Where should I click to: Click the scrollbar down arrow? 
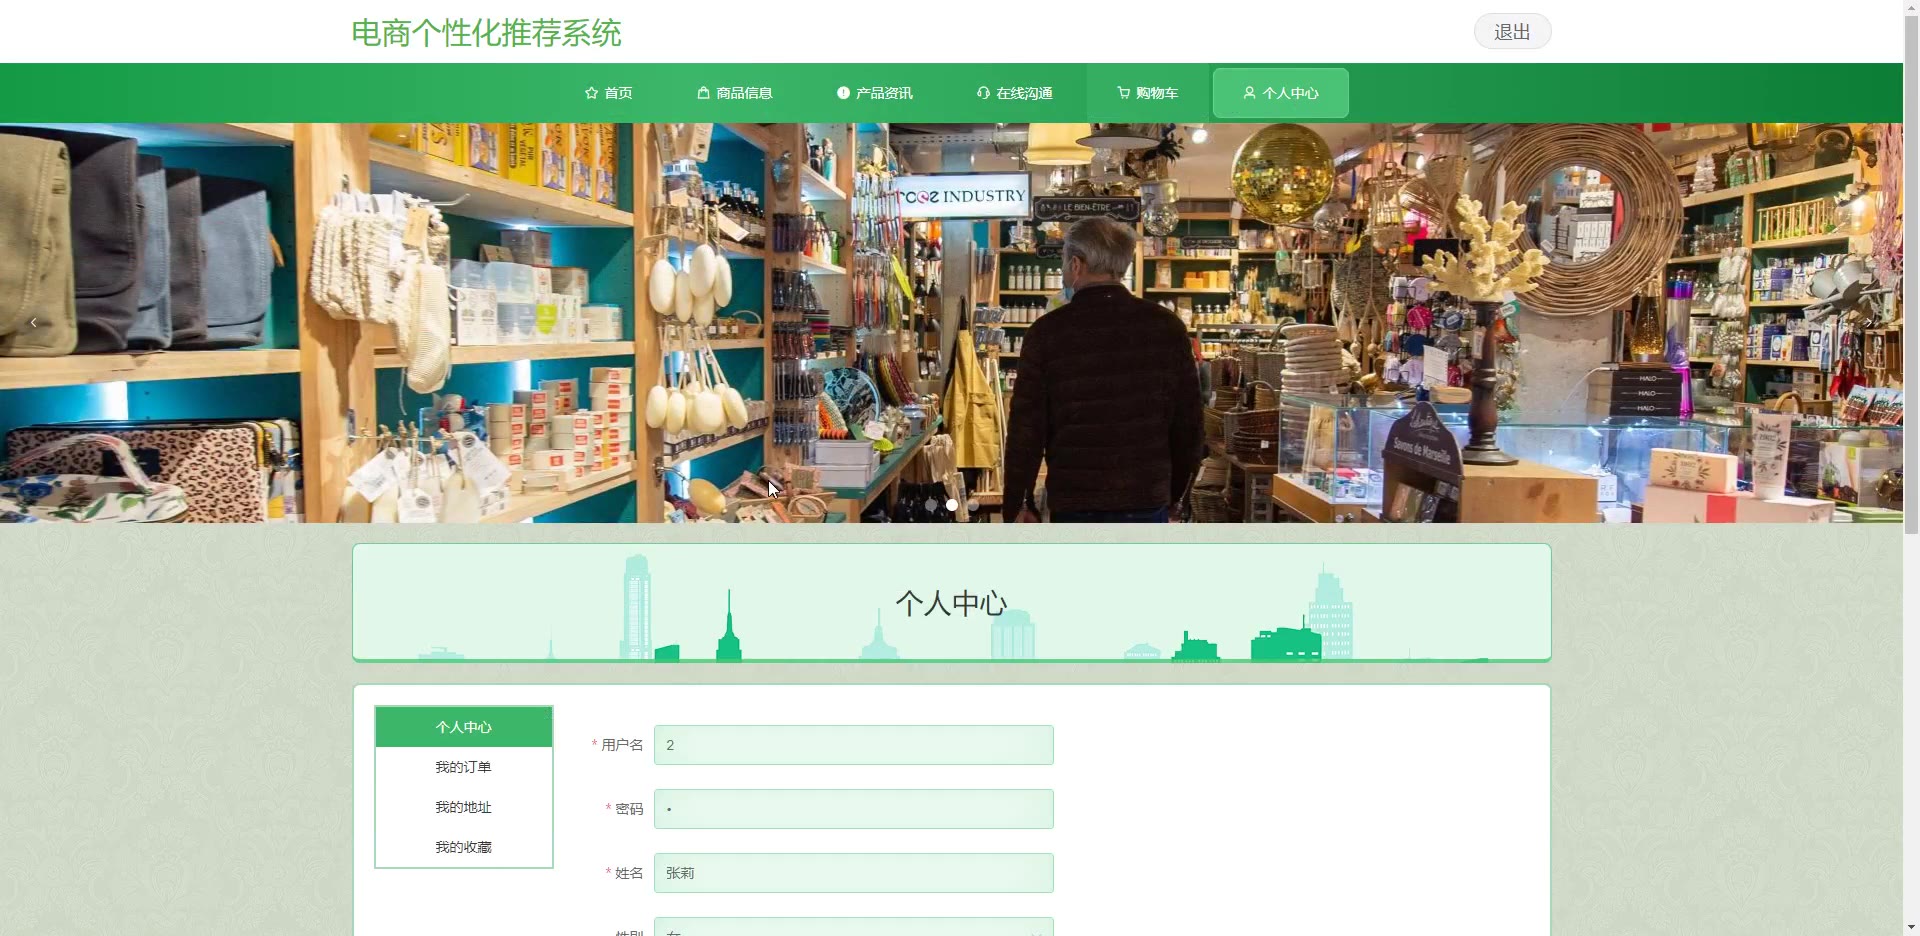coord(1911,927)
